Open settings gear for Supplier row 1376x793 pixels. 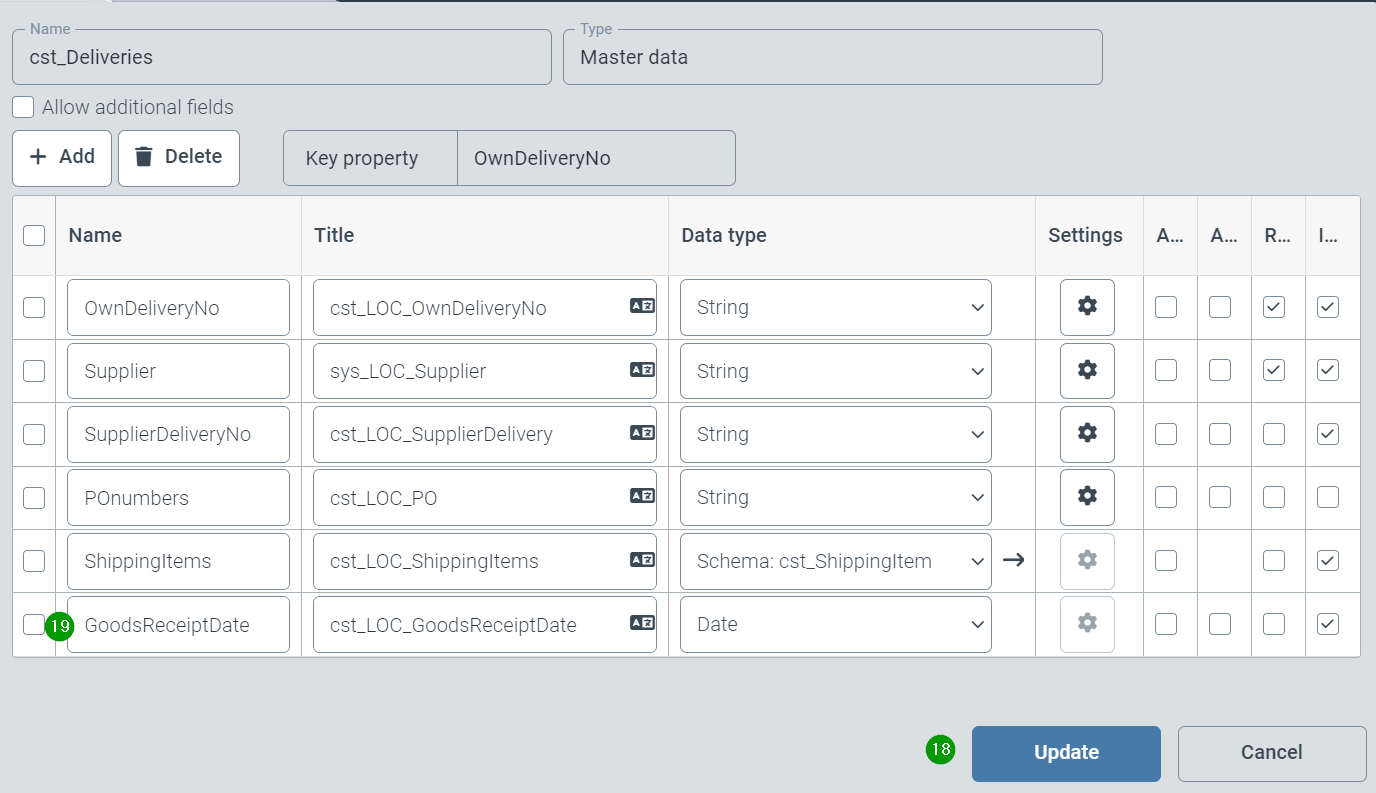[1087, 371]
